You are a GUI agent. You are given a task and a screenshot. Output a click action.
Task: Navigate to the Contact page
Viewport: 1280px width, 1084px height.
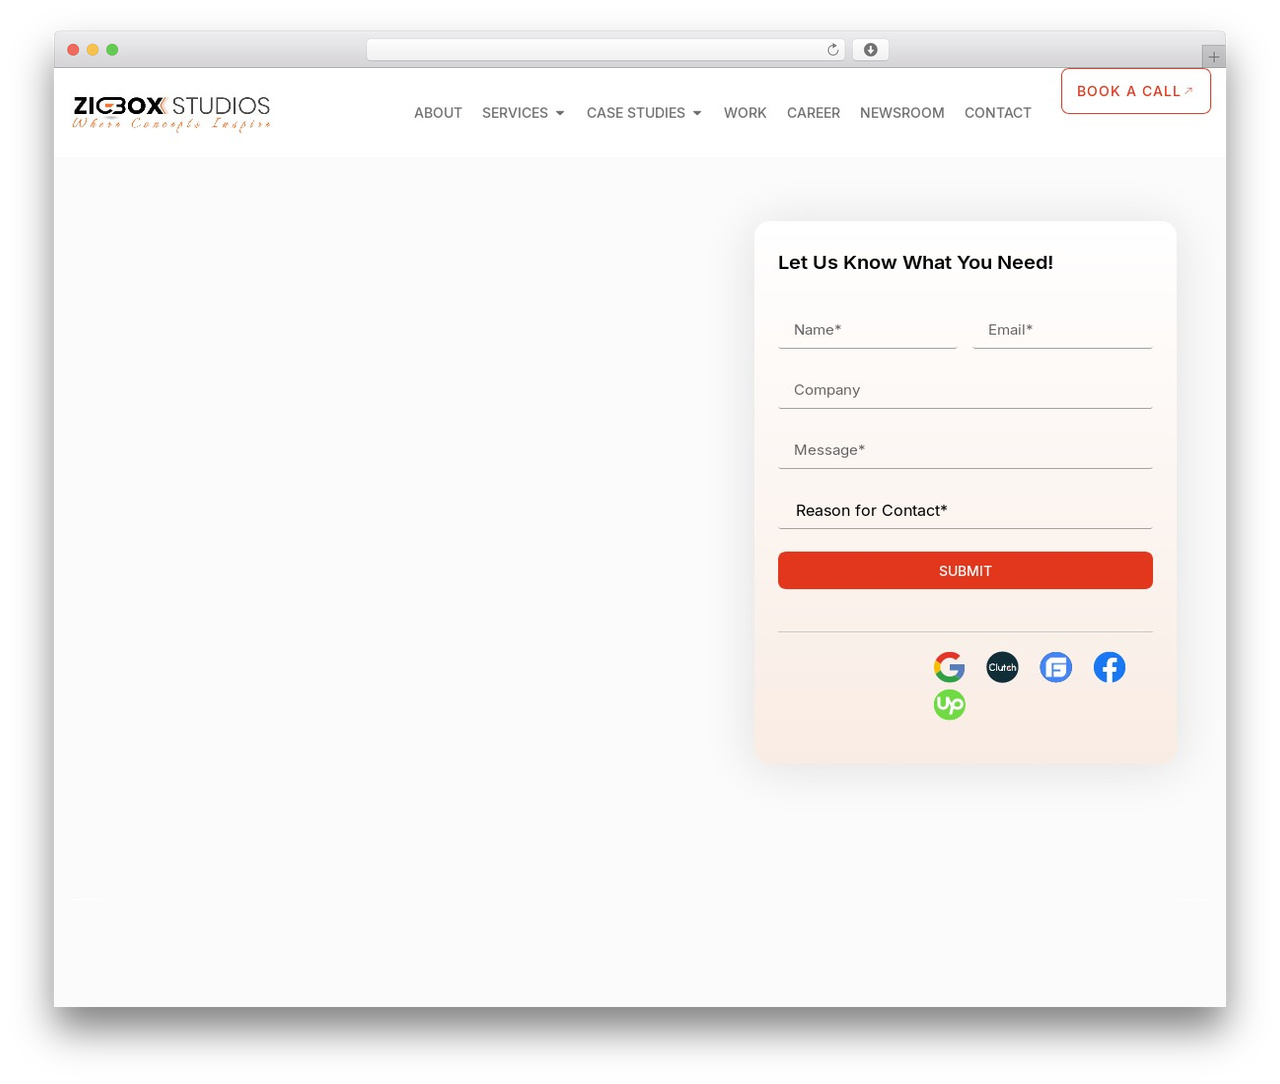[998, 113]
